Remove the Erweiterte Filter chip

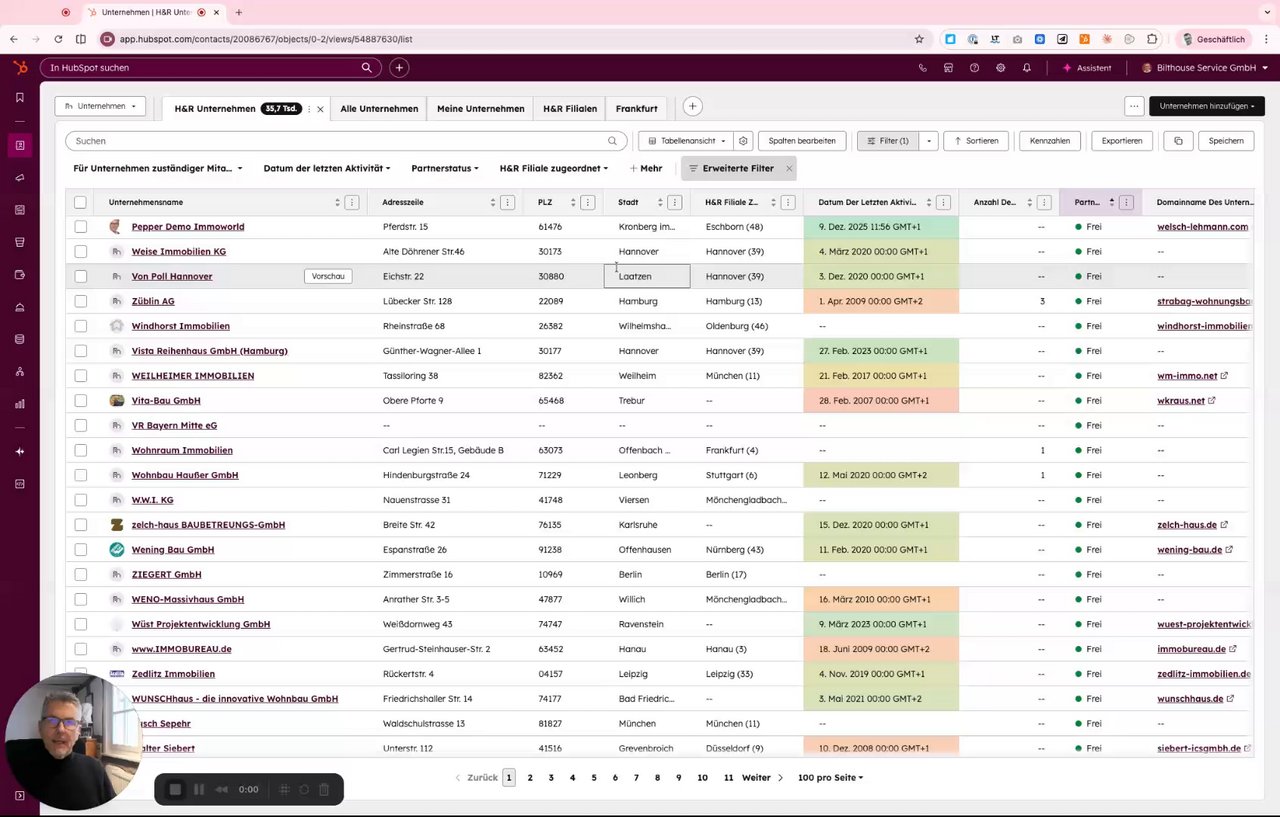788,168
